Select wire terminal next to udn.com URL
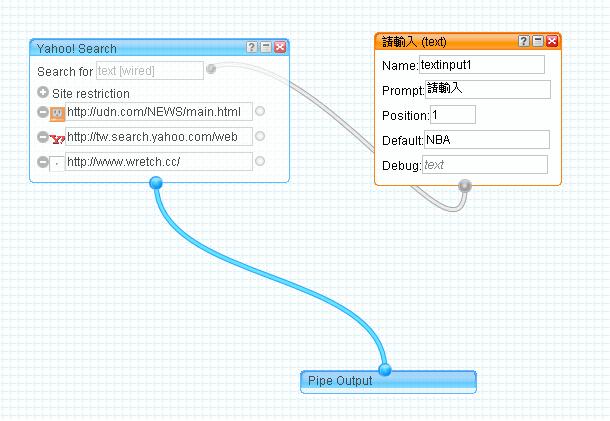The height and width of the screenshot is (421, 610). (x=260, y=112)
